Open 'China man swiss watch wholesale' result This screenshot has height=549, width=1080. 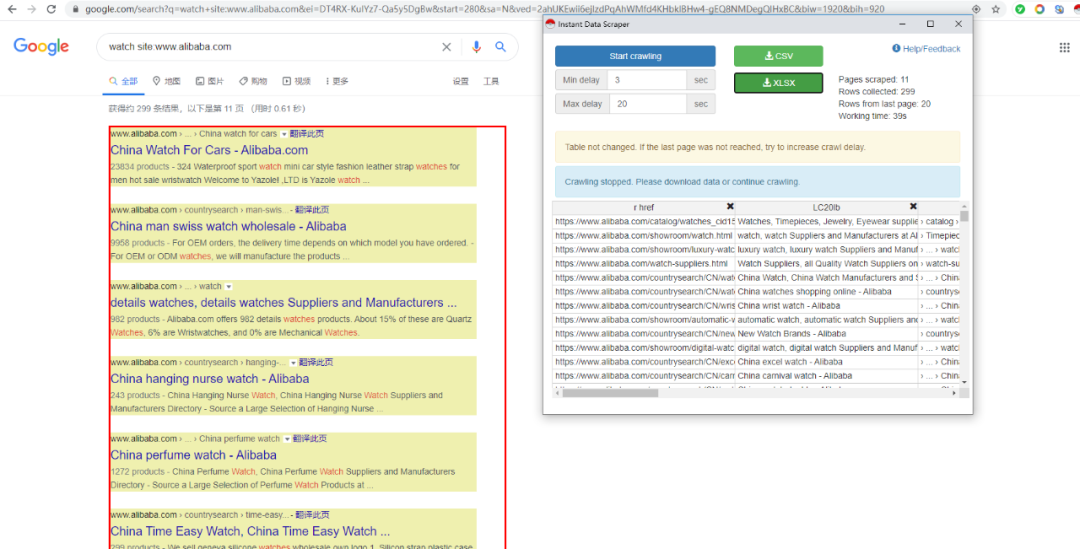[x=228, y=226]
